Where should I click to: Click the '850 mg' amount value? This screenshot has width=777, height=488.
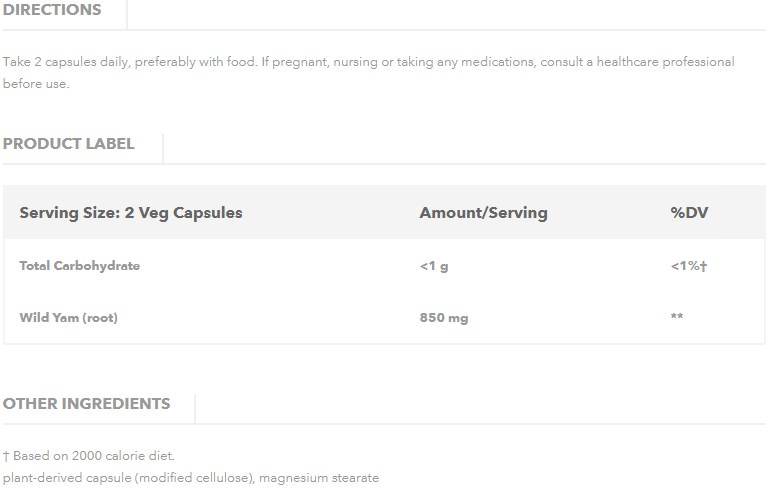pyautogui.click(x=444, y=318)
